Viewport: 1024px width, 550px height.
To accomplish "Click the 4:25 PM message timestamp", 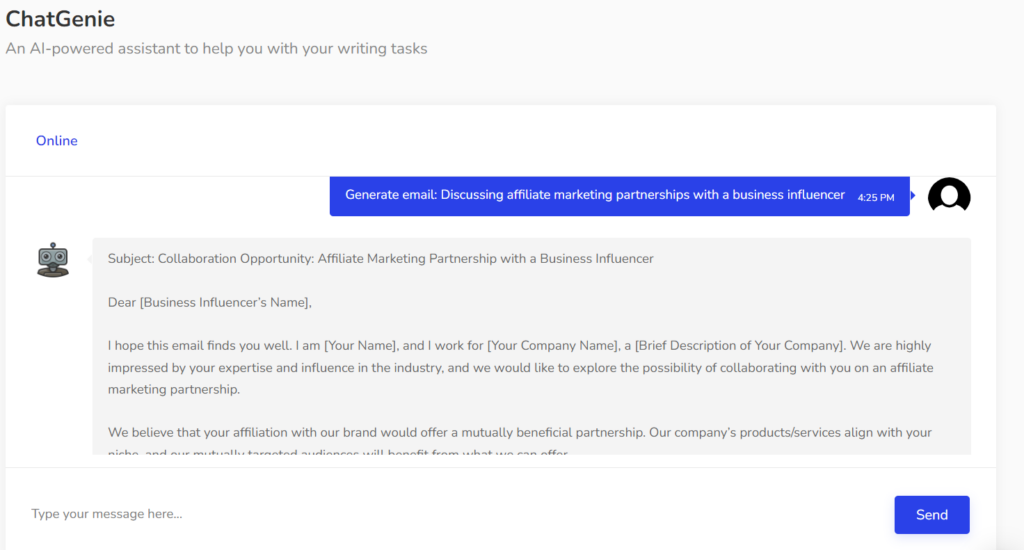I will [876, 197].
